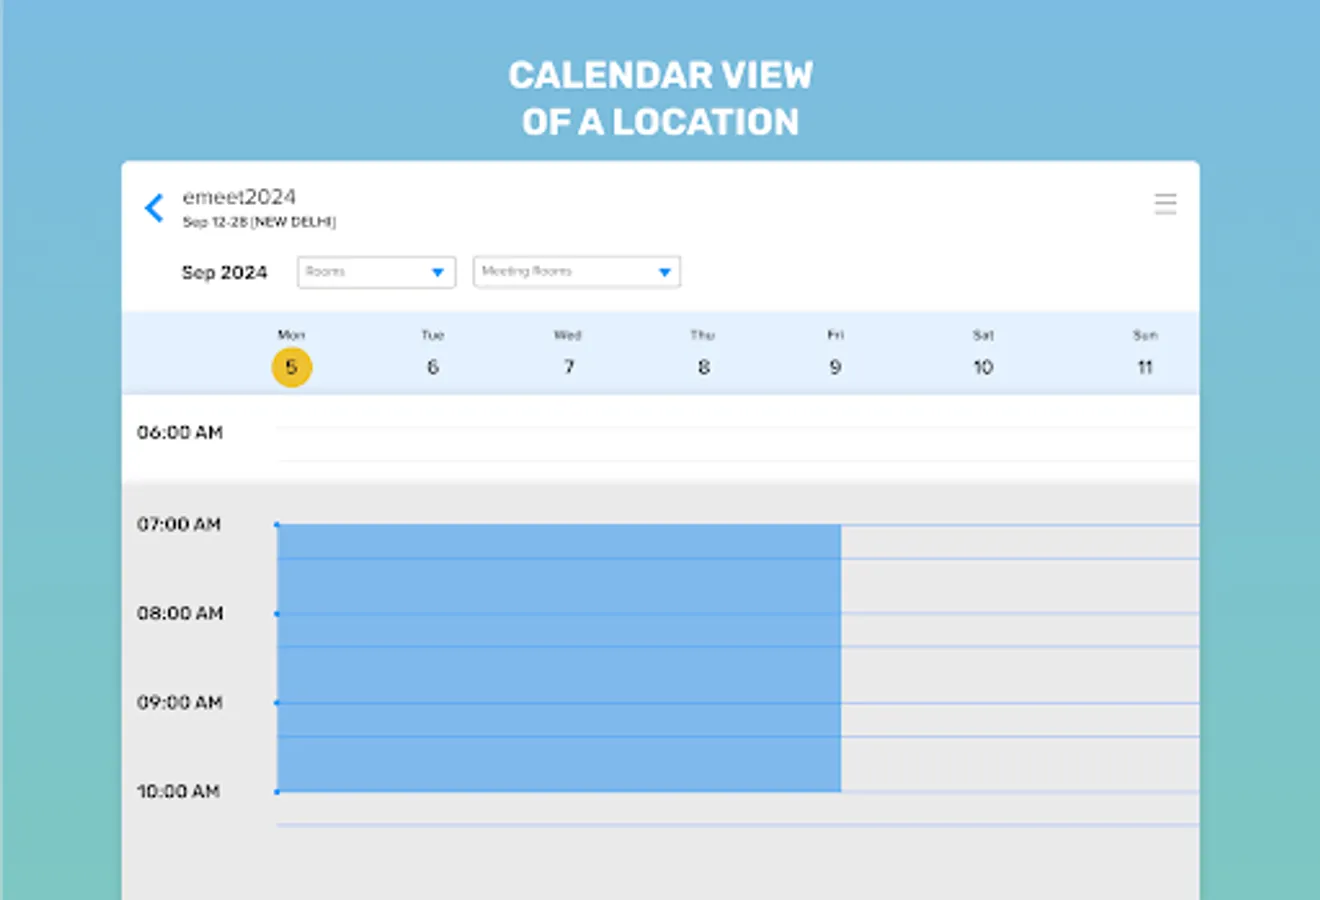Select the highlighted Monday date circle 5

(x=291, y=367)
